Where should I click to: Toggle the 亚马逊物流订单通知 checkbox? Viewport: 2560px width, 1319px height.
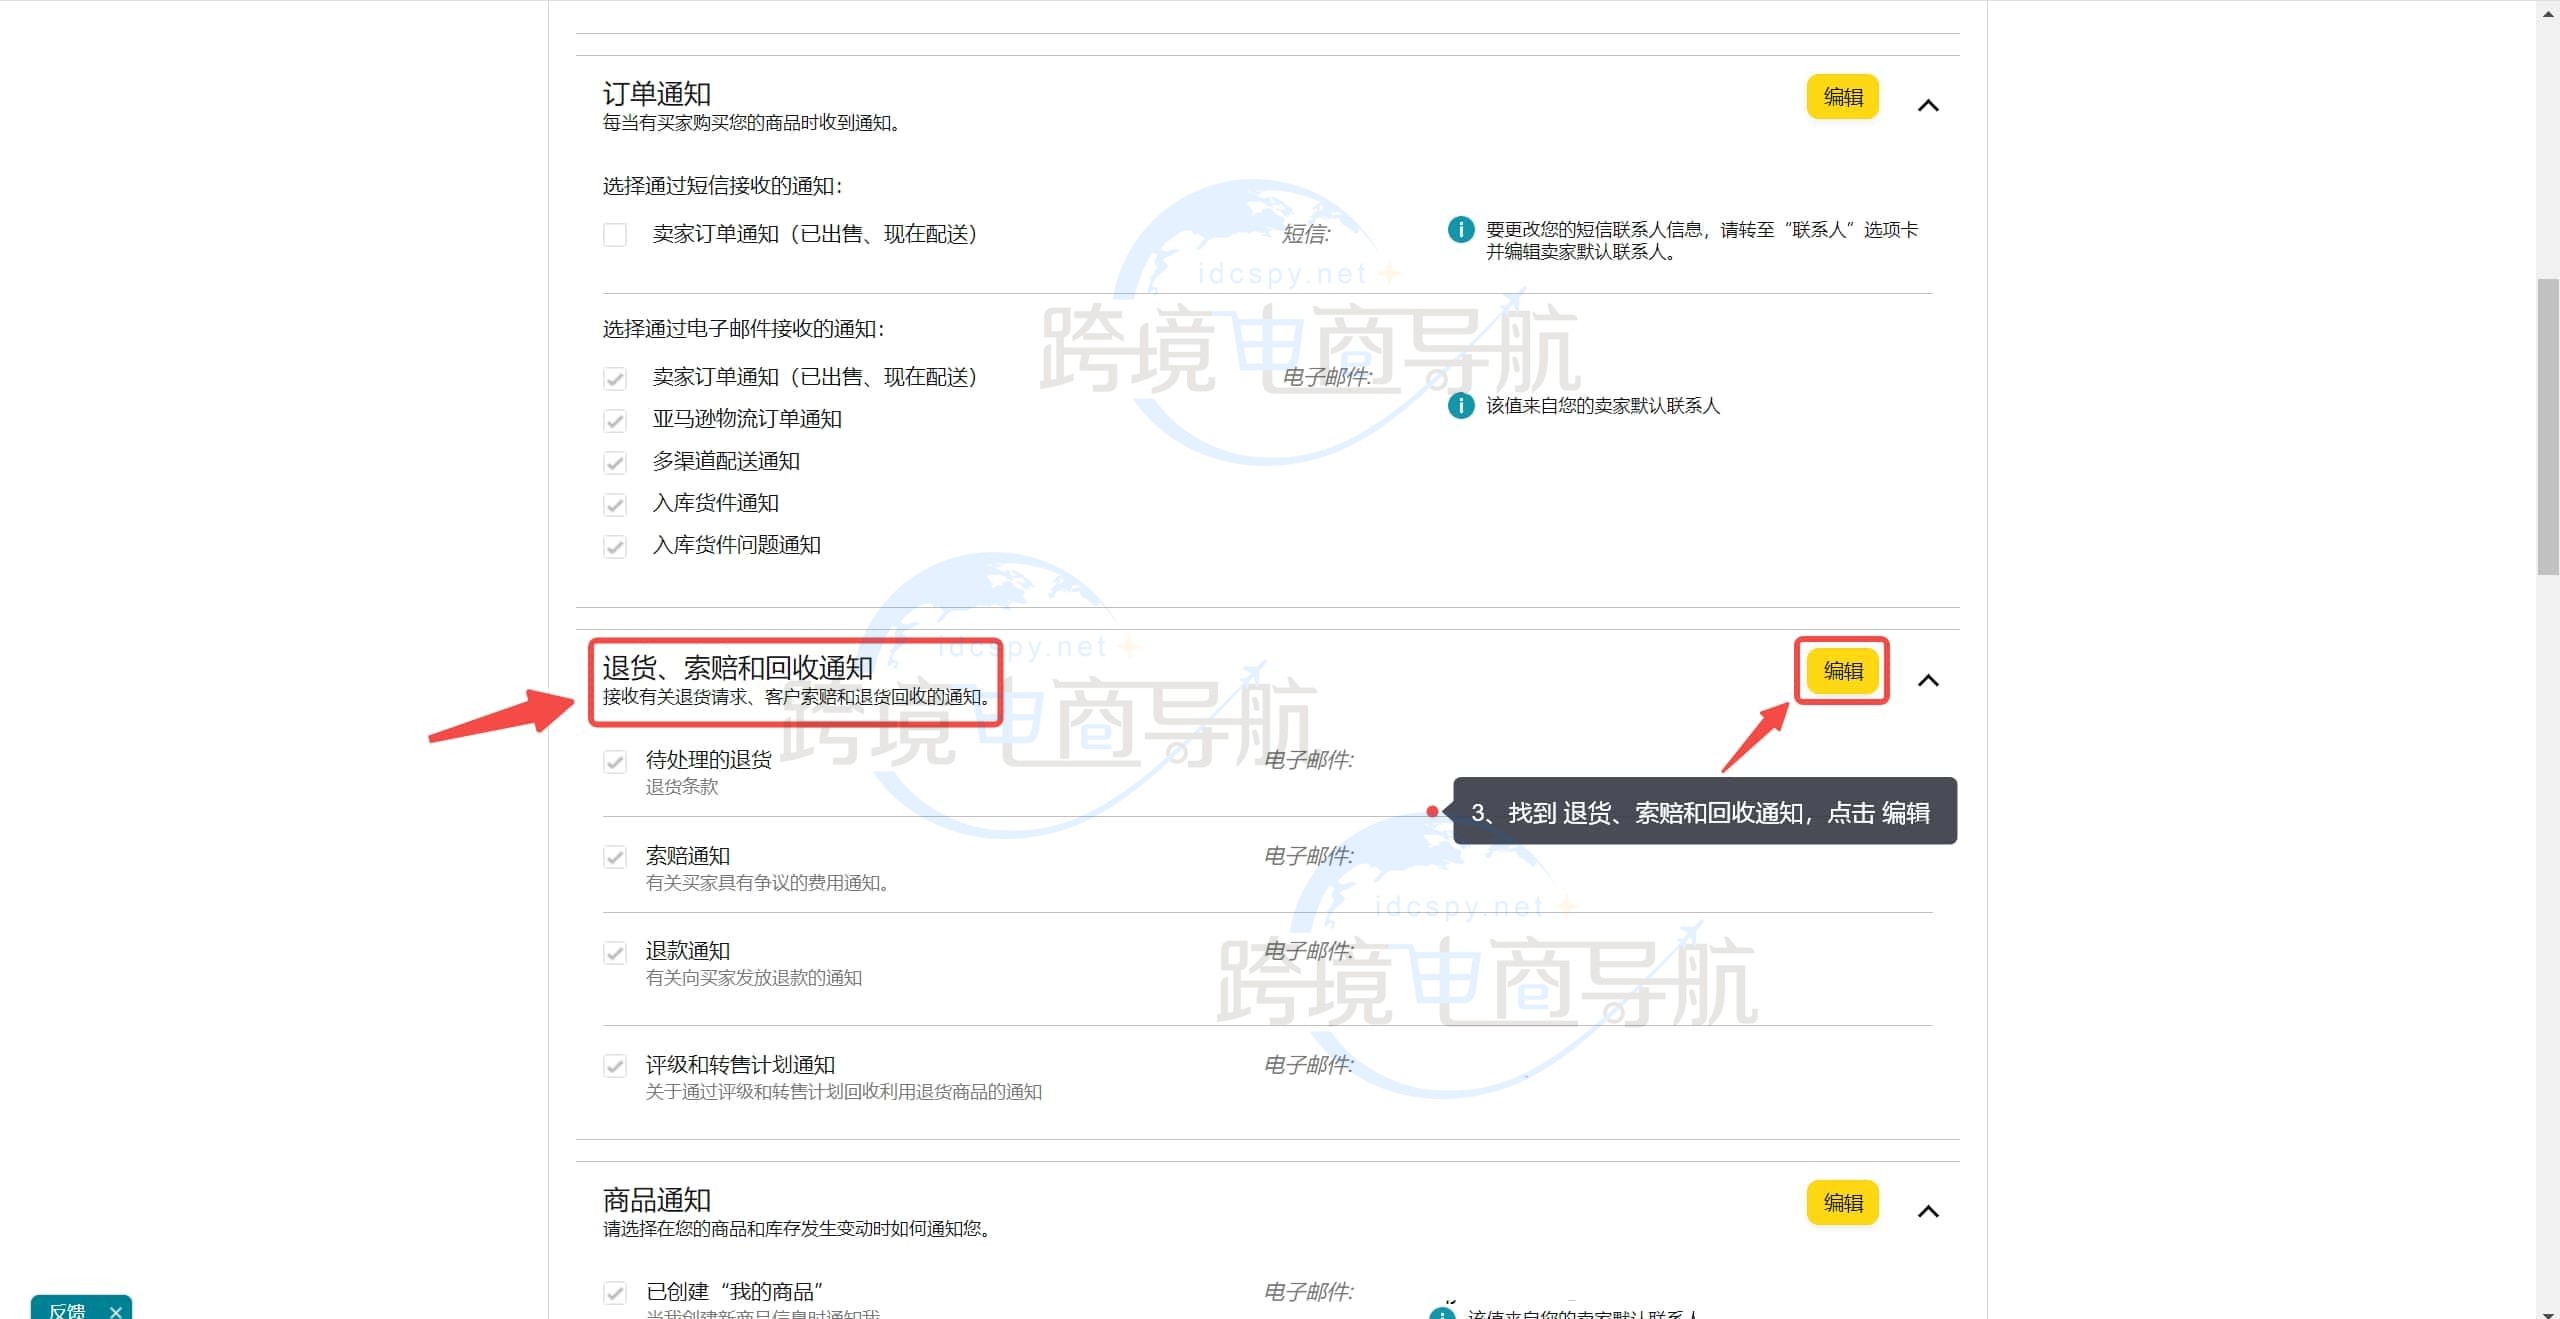pyautogui.click(x=613, y=420)
